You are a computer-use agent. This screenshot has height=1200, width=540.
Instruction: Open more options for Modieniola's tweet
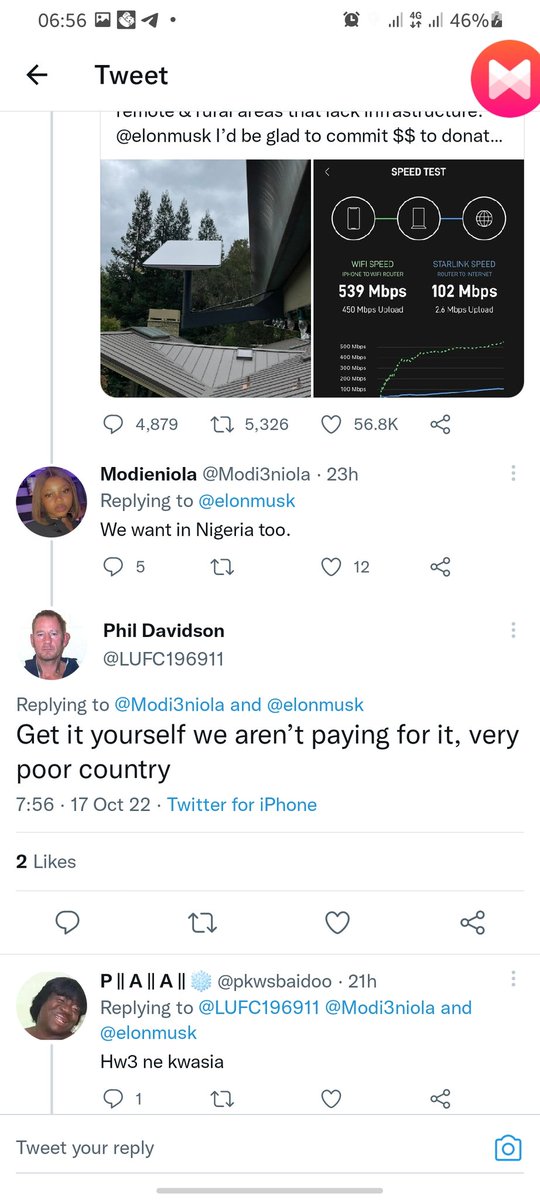click(513, 473)
